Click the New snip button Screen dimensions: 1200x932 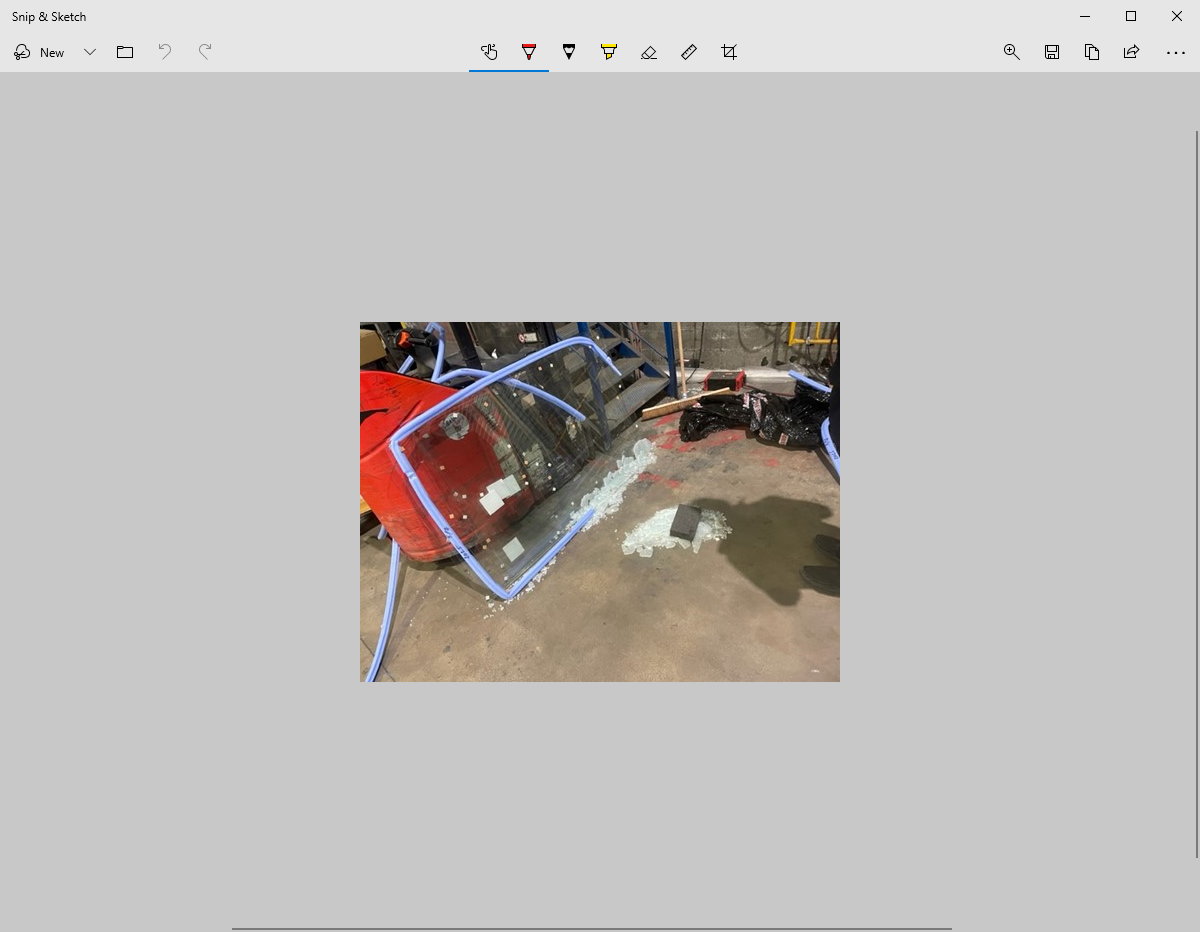(40, 52)
